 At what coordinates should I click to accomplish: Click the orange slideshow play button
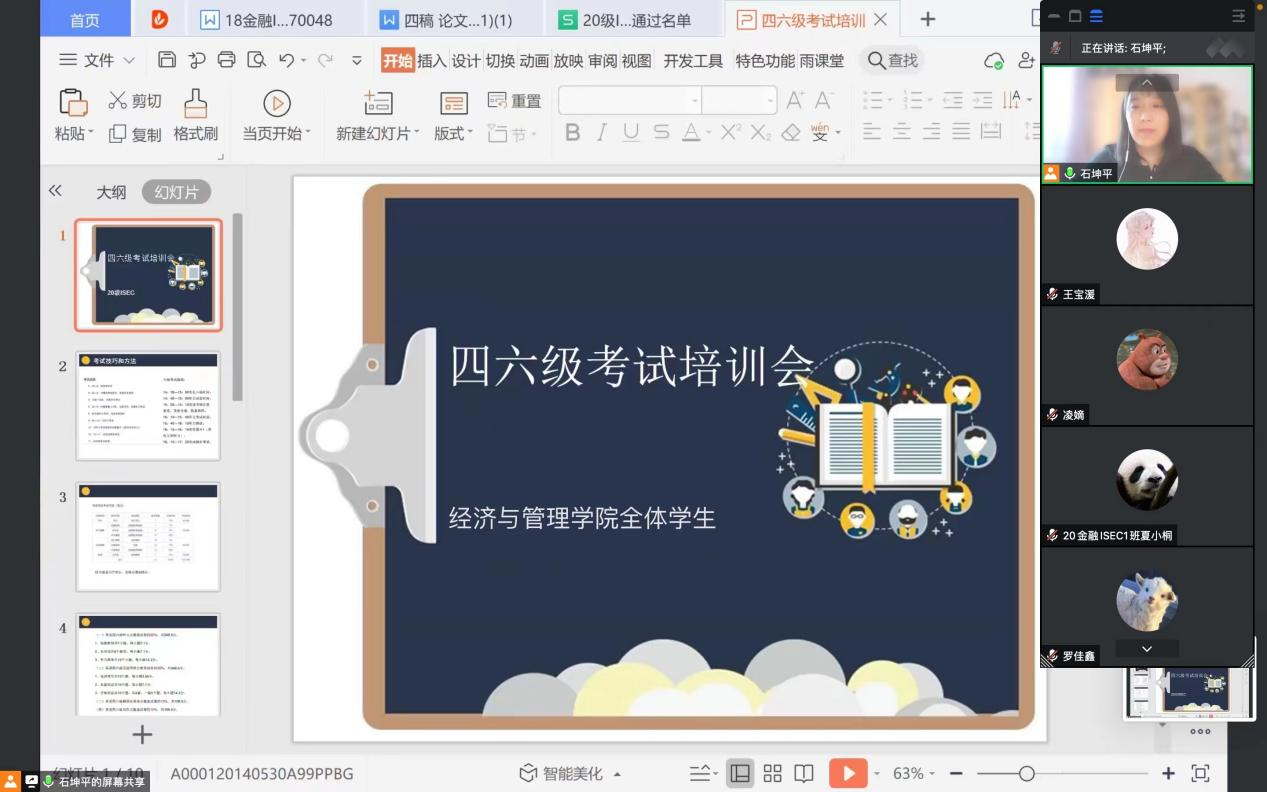click(848, 773)
